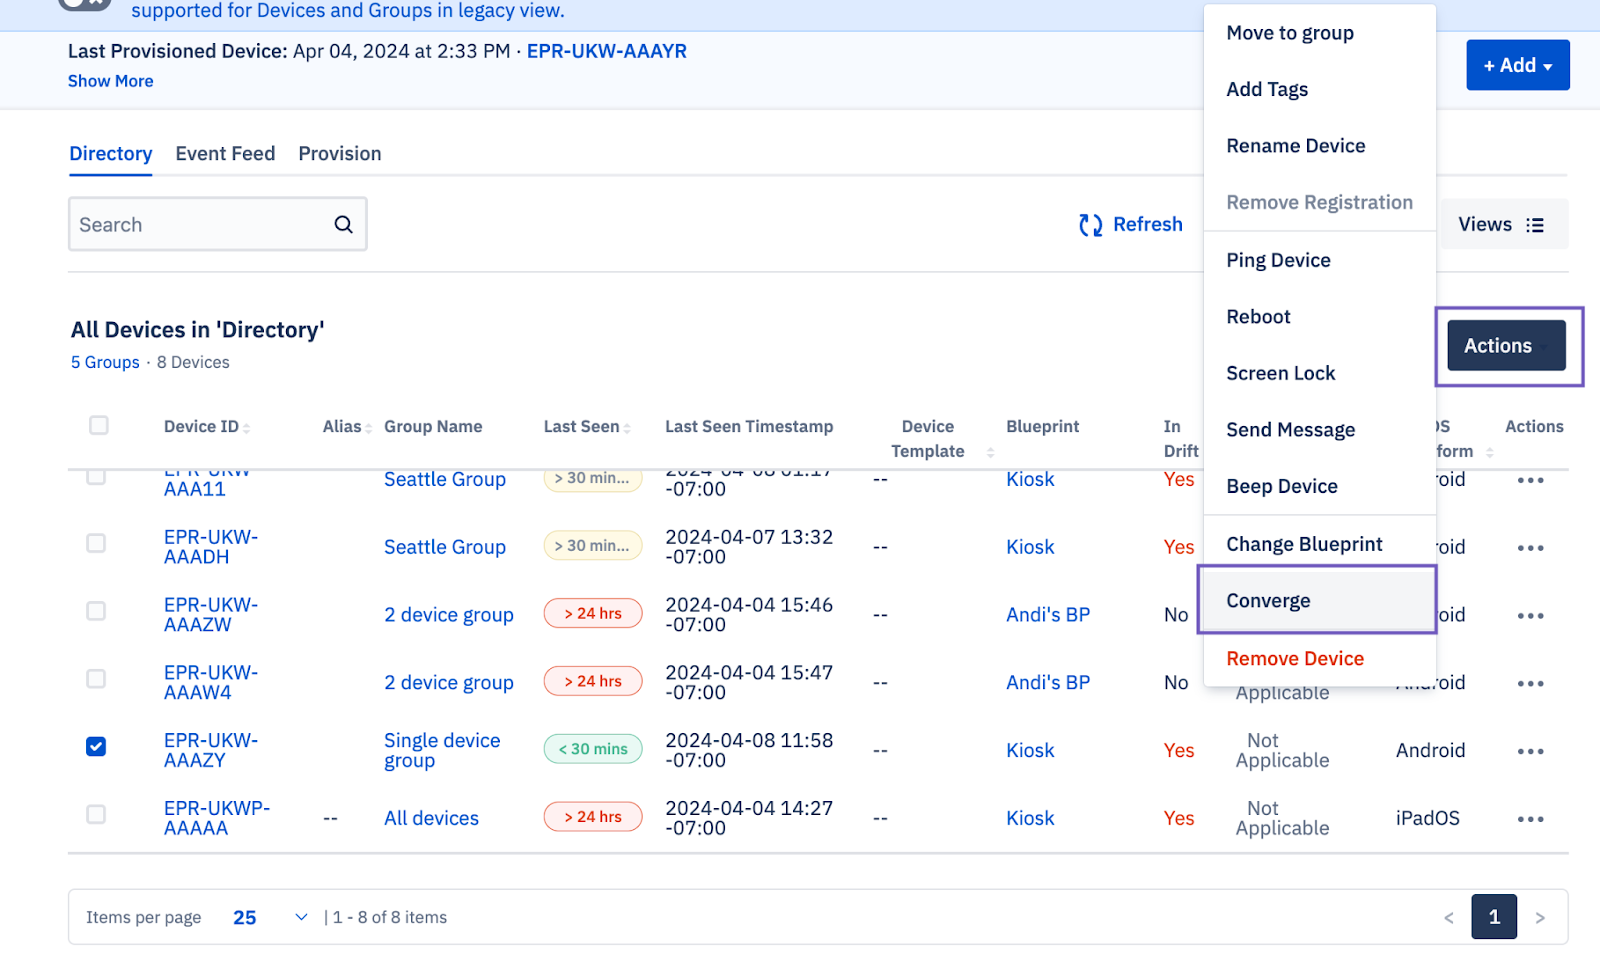Expand the + Add dropdown
1600x969 pixels.
[1517, 65]
